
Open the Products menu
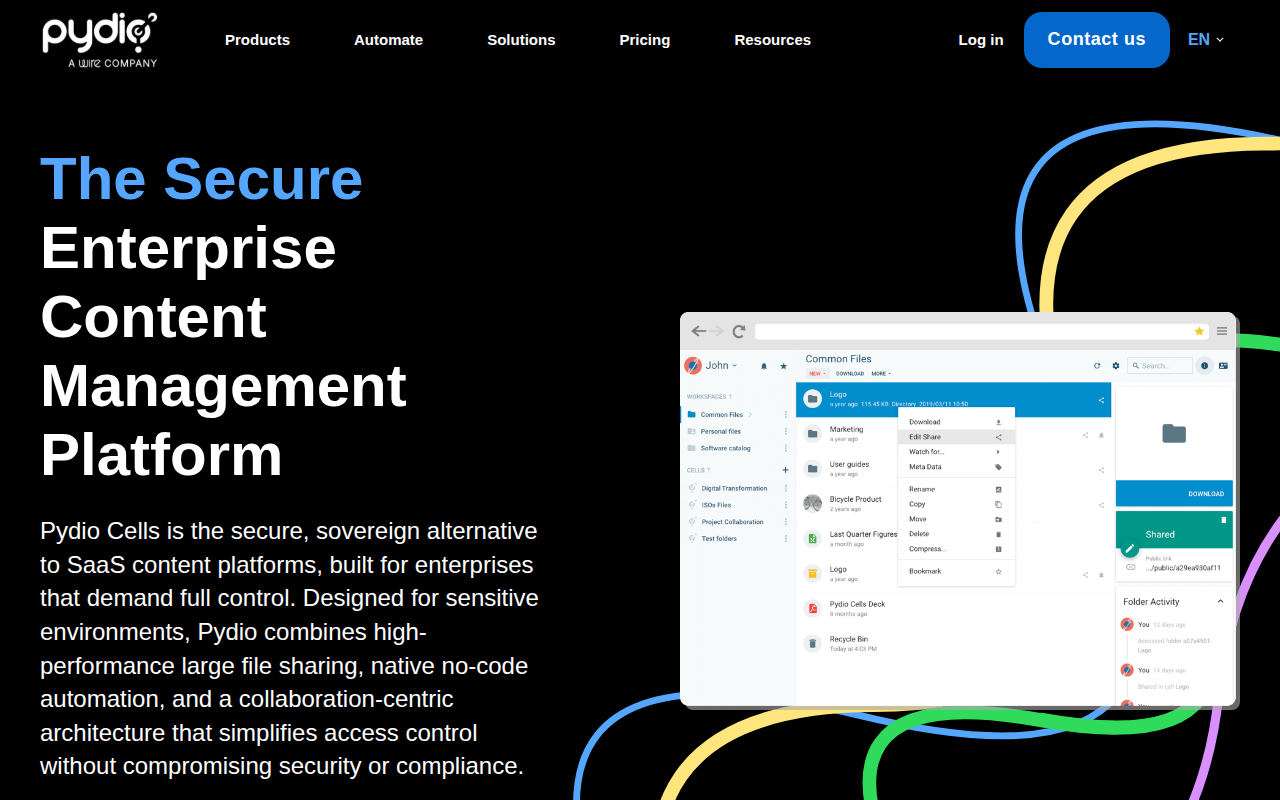click(x=257, y=40)
